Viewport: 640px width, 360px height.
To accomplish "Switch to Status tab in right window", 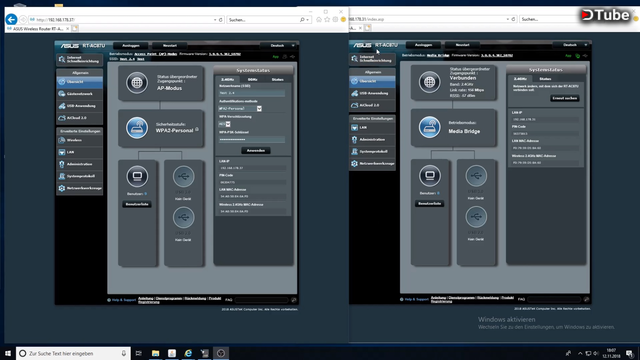I will 545,79.
